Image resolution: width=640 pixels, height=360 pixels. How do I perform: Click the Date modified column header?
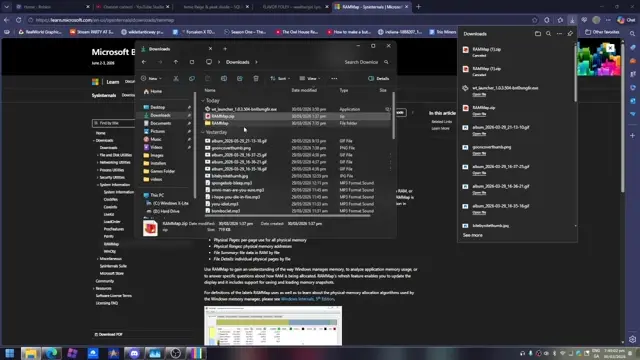304,90
